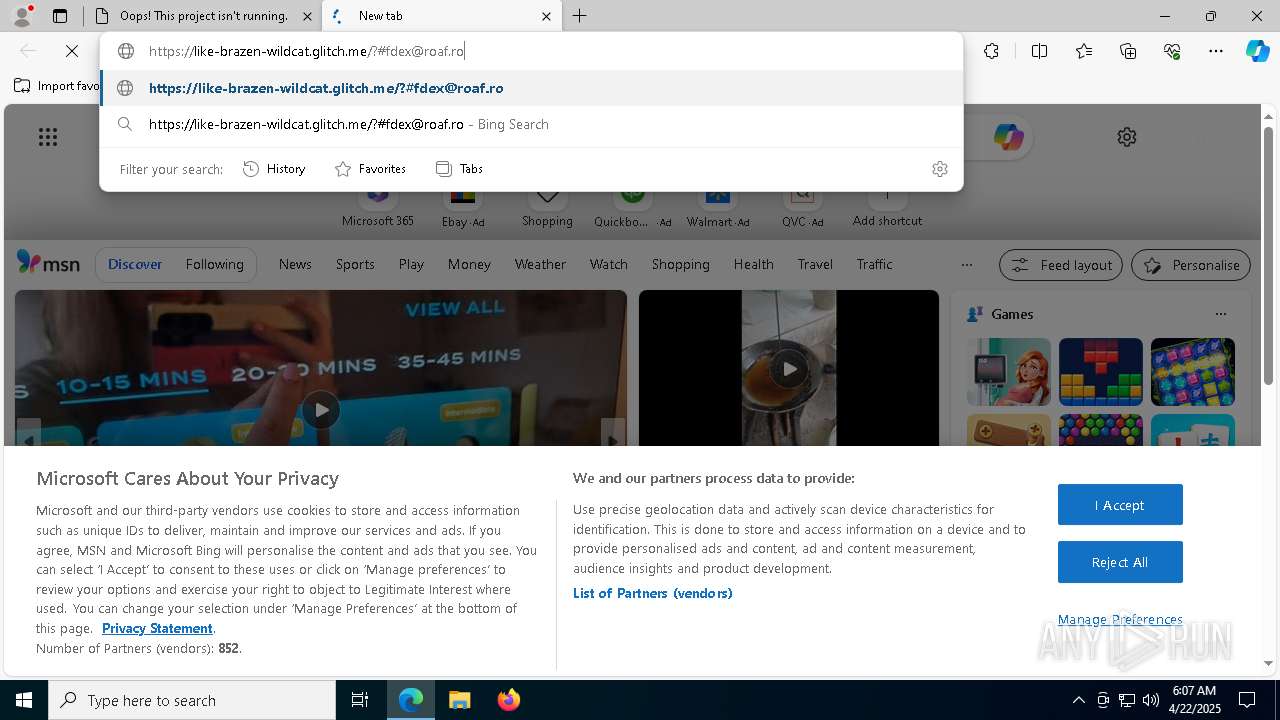
Task: Open File Explorer from the taskbar
Action: pos(459,700)
